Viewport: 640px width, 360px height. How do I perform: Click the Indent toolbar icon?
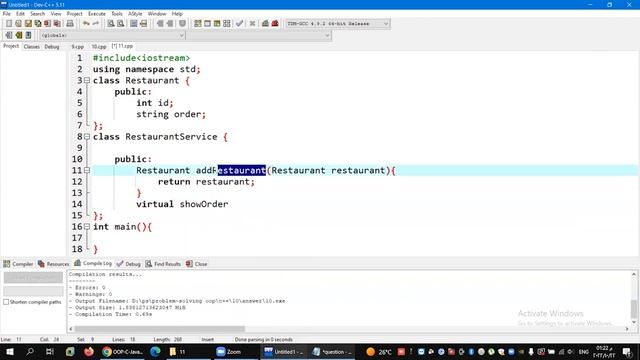160,24
